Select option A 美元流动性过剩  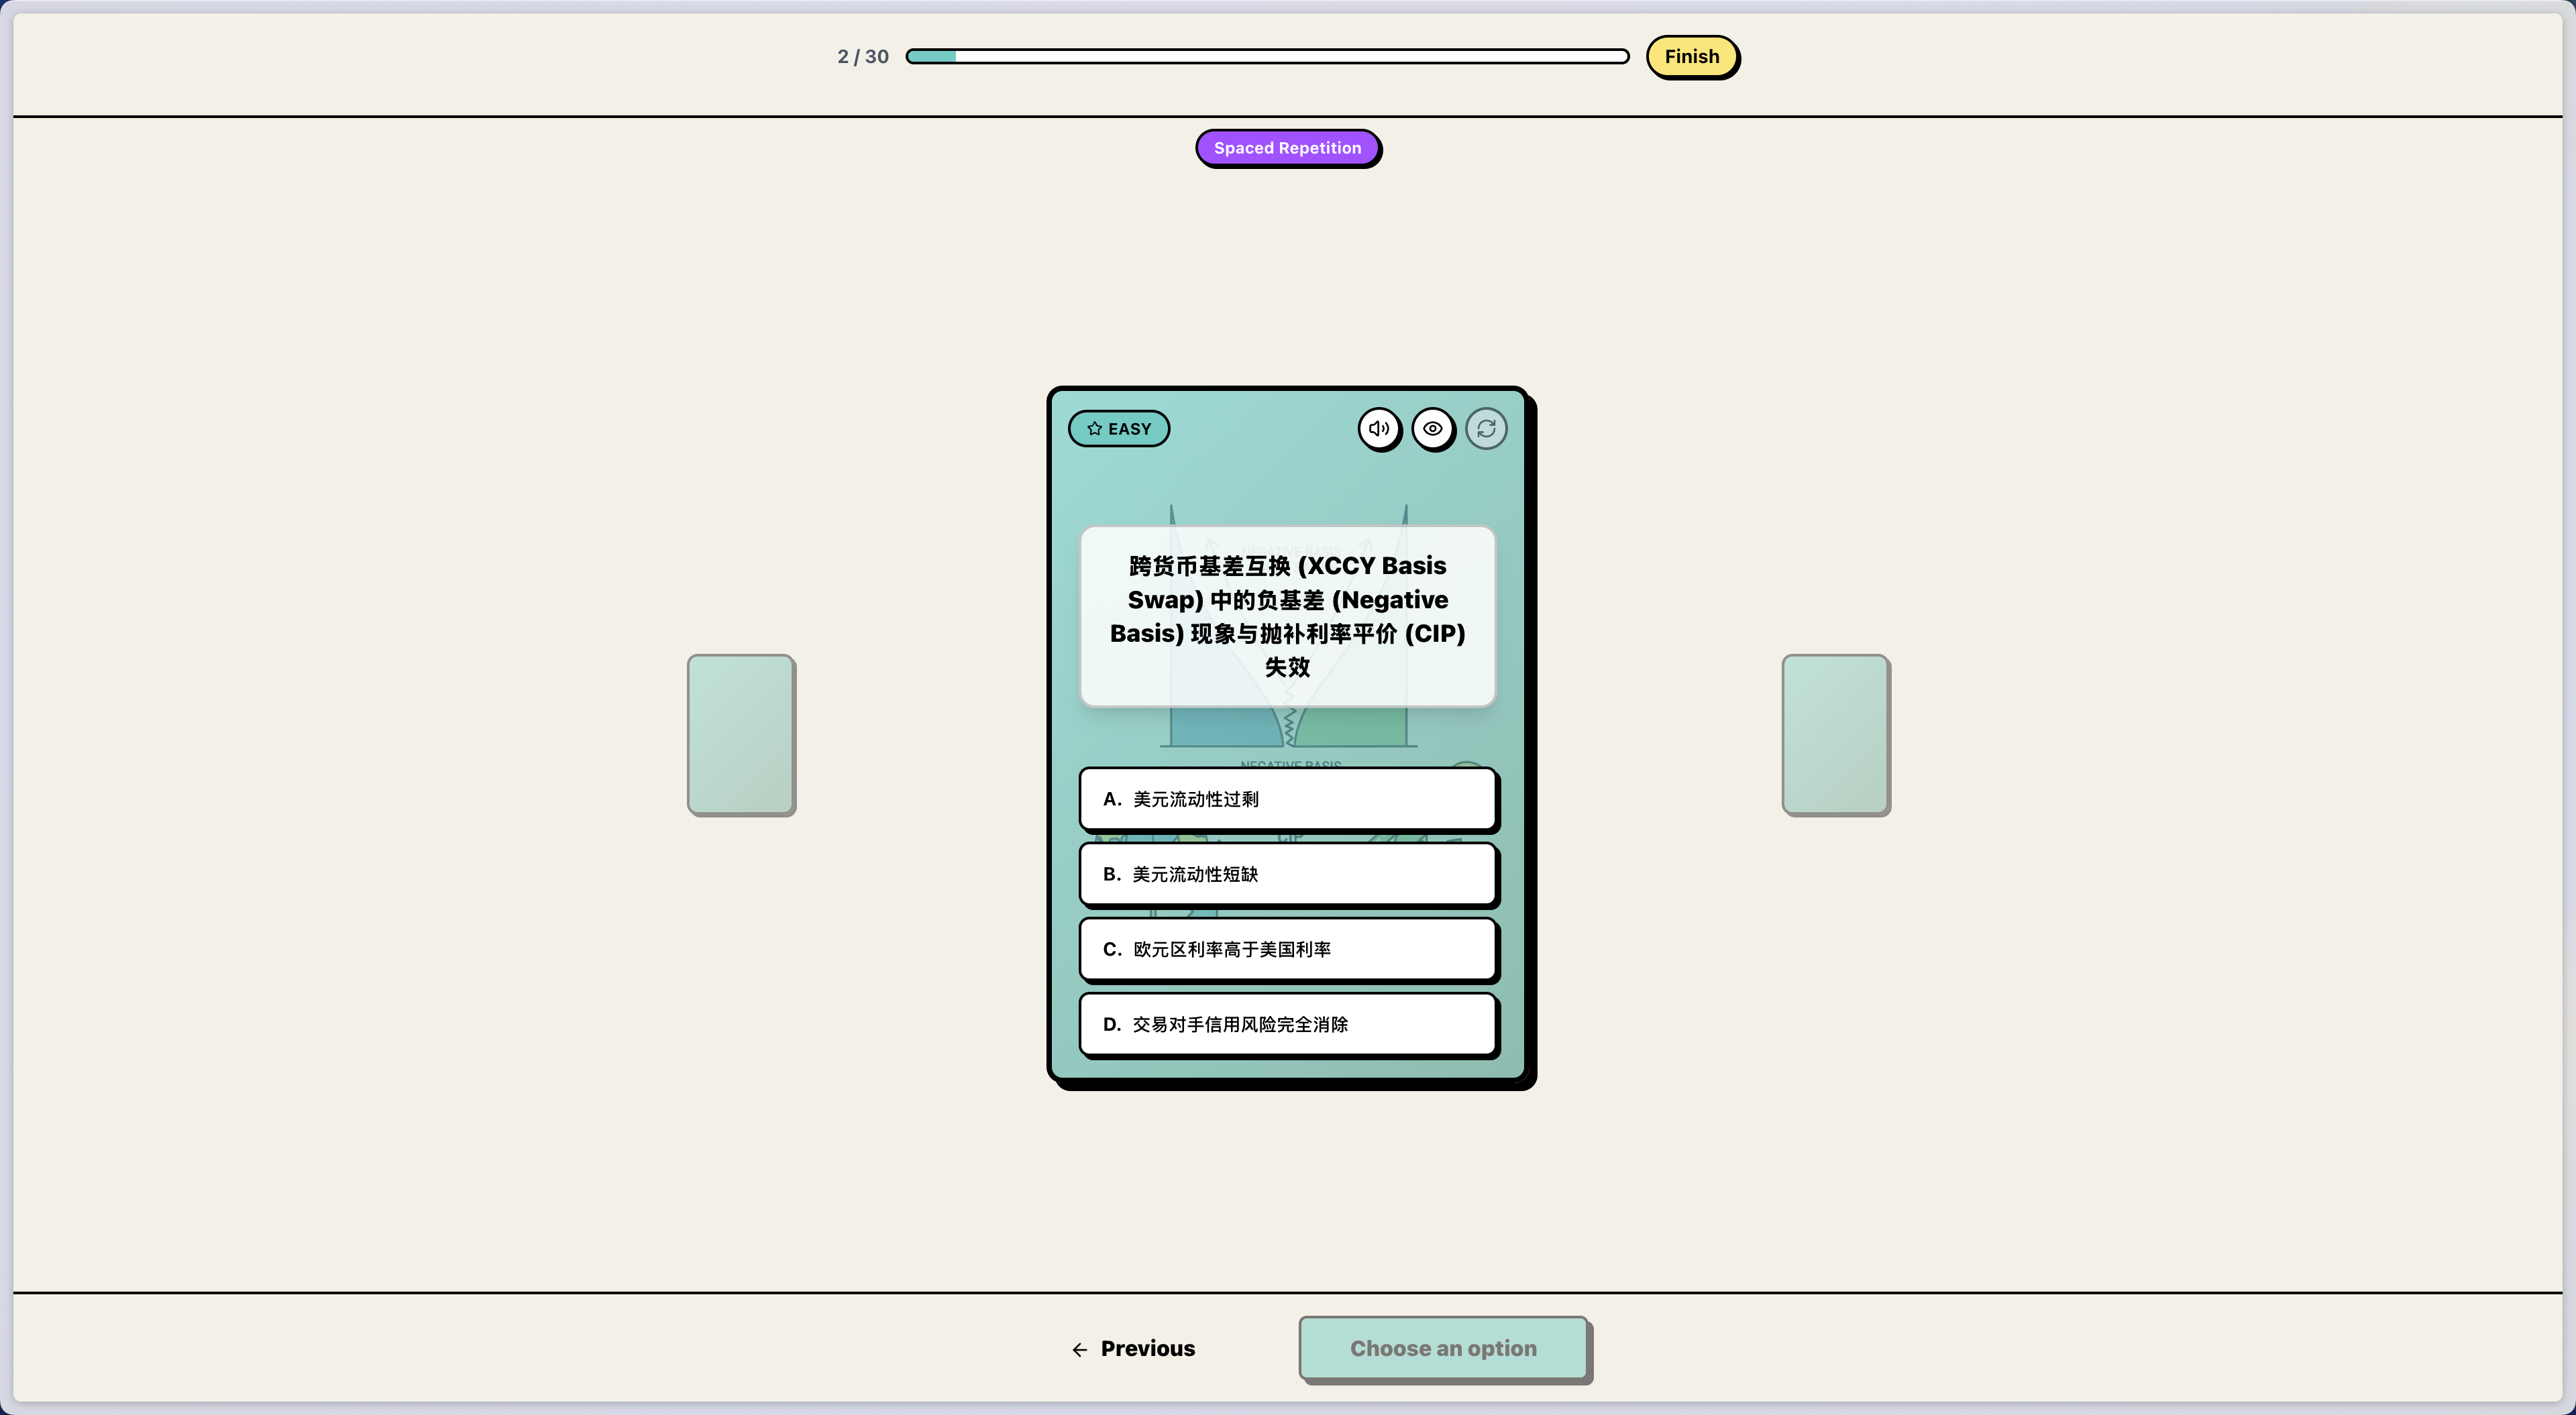pyautogui.click(x=1287, y=799)
